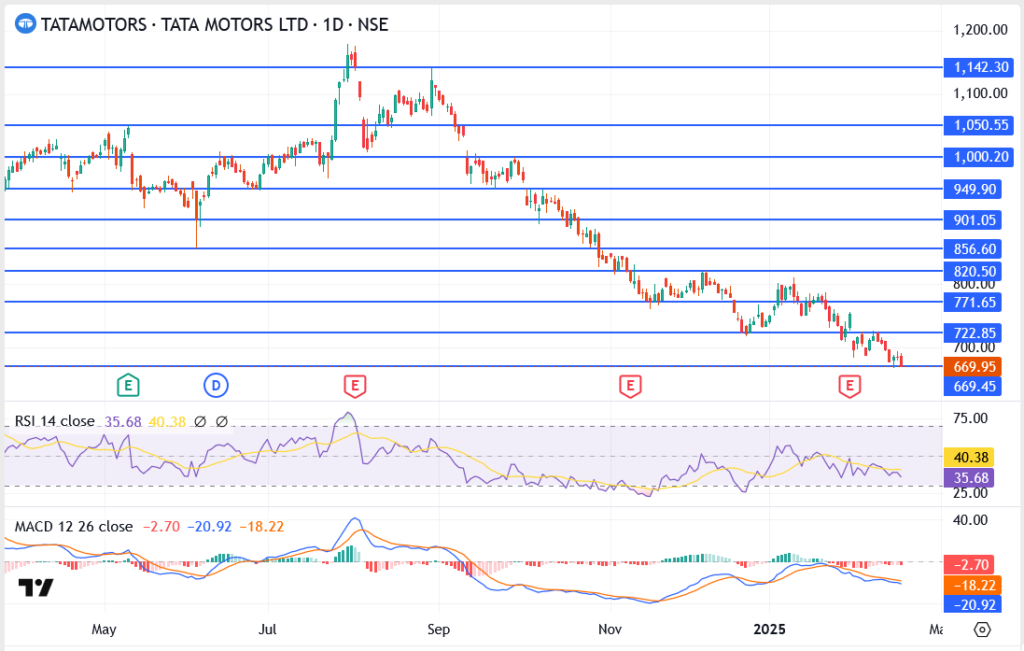The image size is (1024, 651).
Task: Click the Tata Motors logo icon
Action: [25, 24]
